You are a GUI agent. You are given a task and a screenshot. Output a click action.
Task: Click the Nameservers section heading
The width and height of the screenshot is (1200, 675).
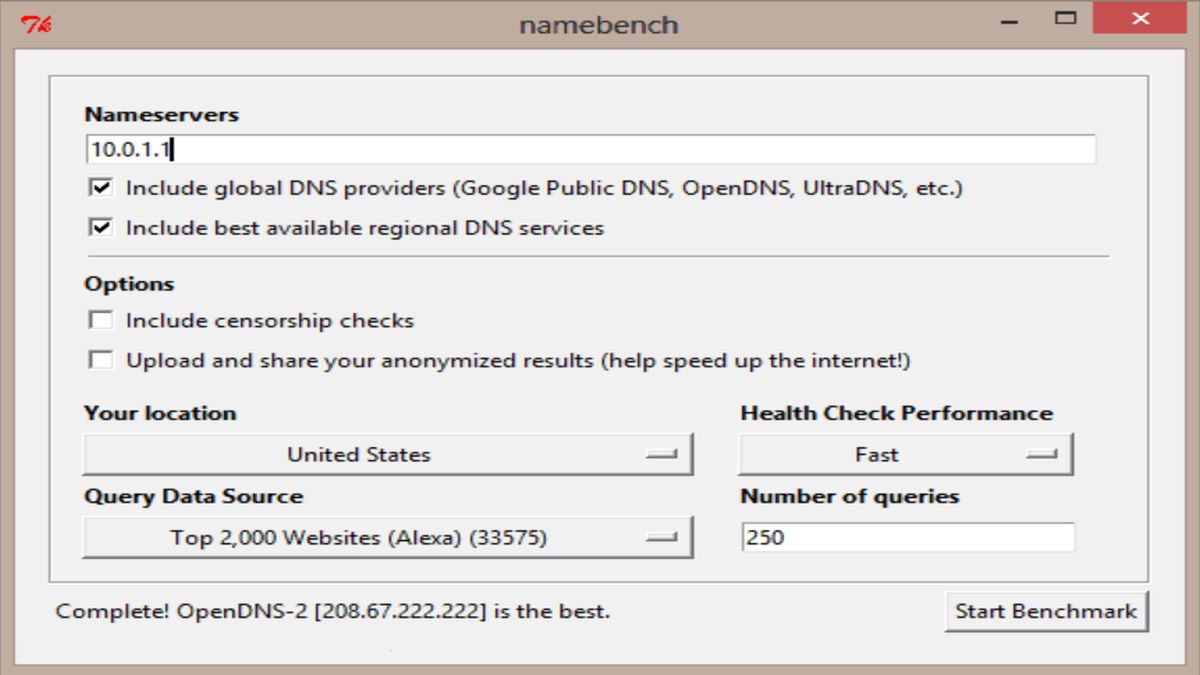(161, 114)
